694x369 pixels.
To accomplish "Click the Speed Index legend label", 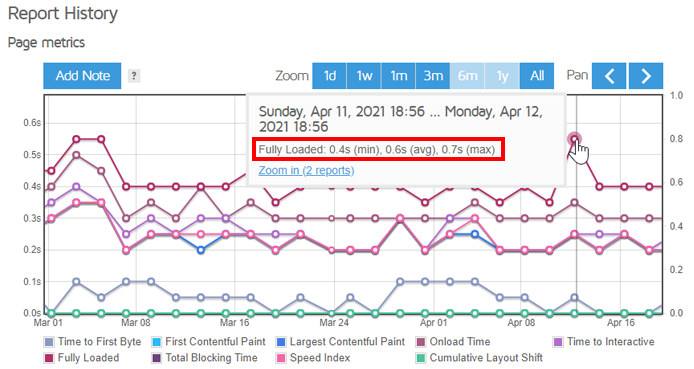I will [x=320, y=358].
